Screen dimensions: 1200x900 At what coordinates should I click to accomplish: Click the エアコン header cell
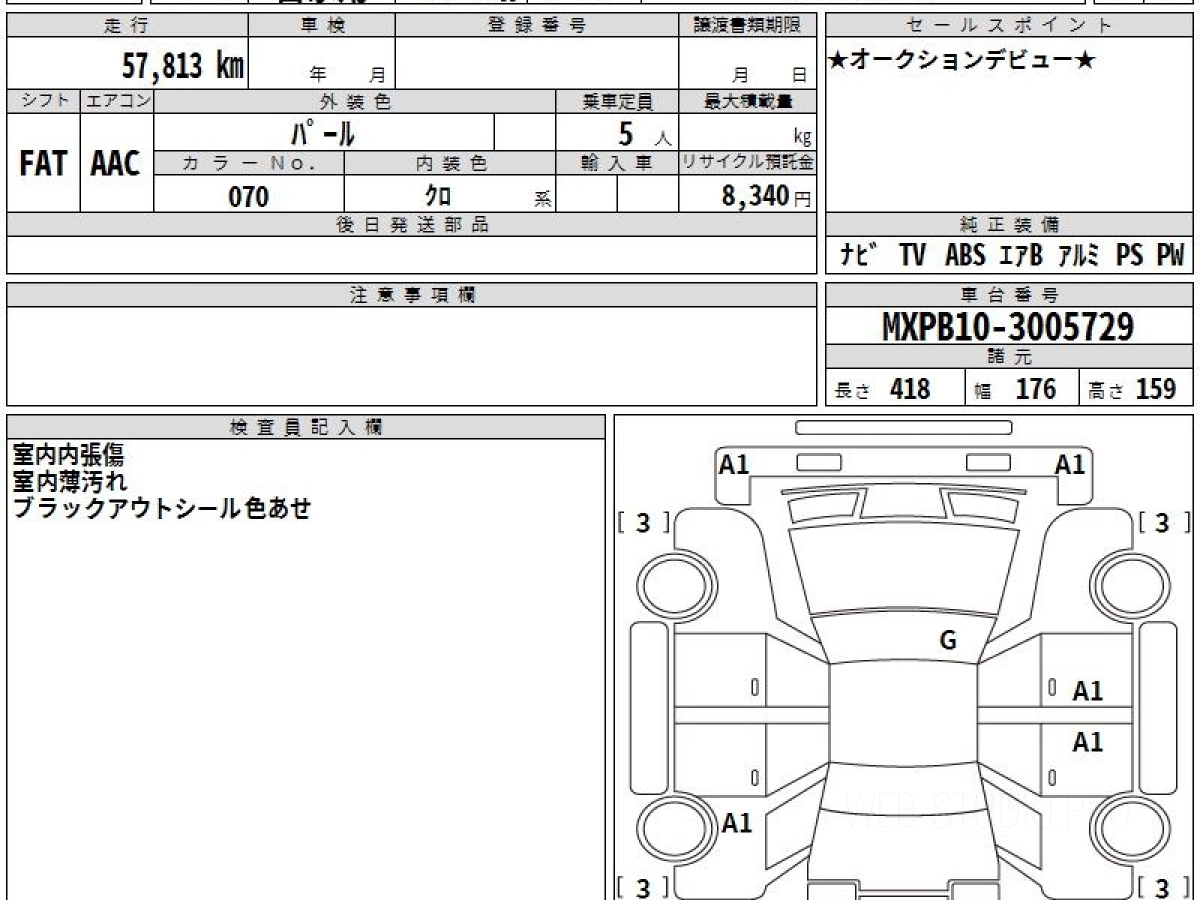click(x=117, y=101)
